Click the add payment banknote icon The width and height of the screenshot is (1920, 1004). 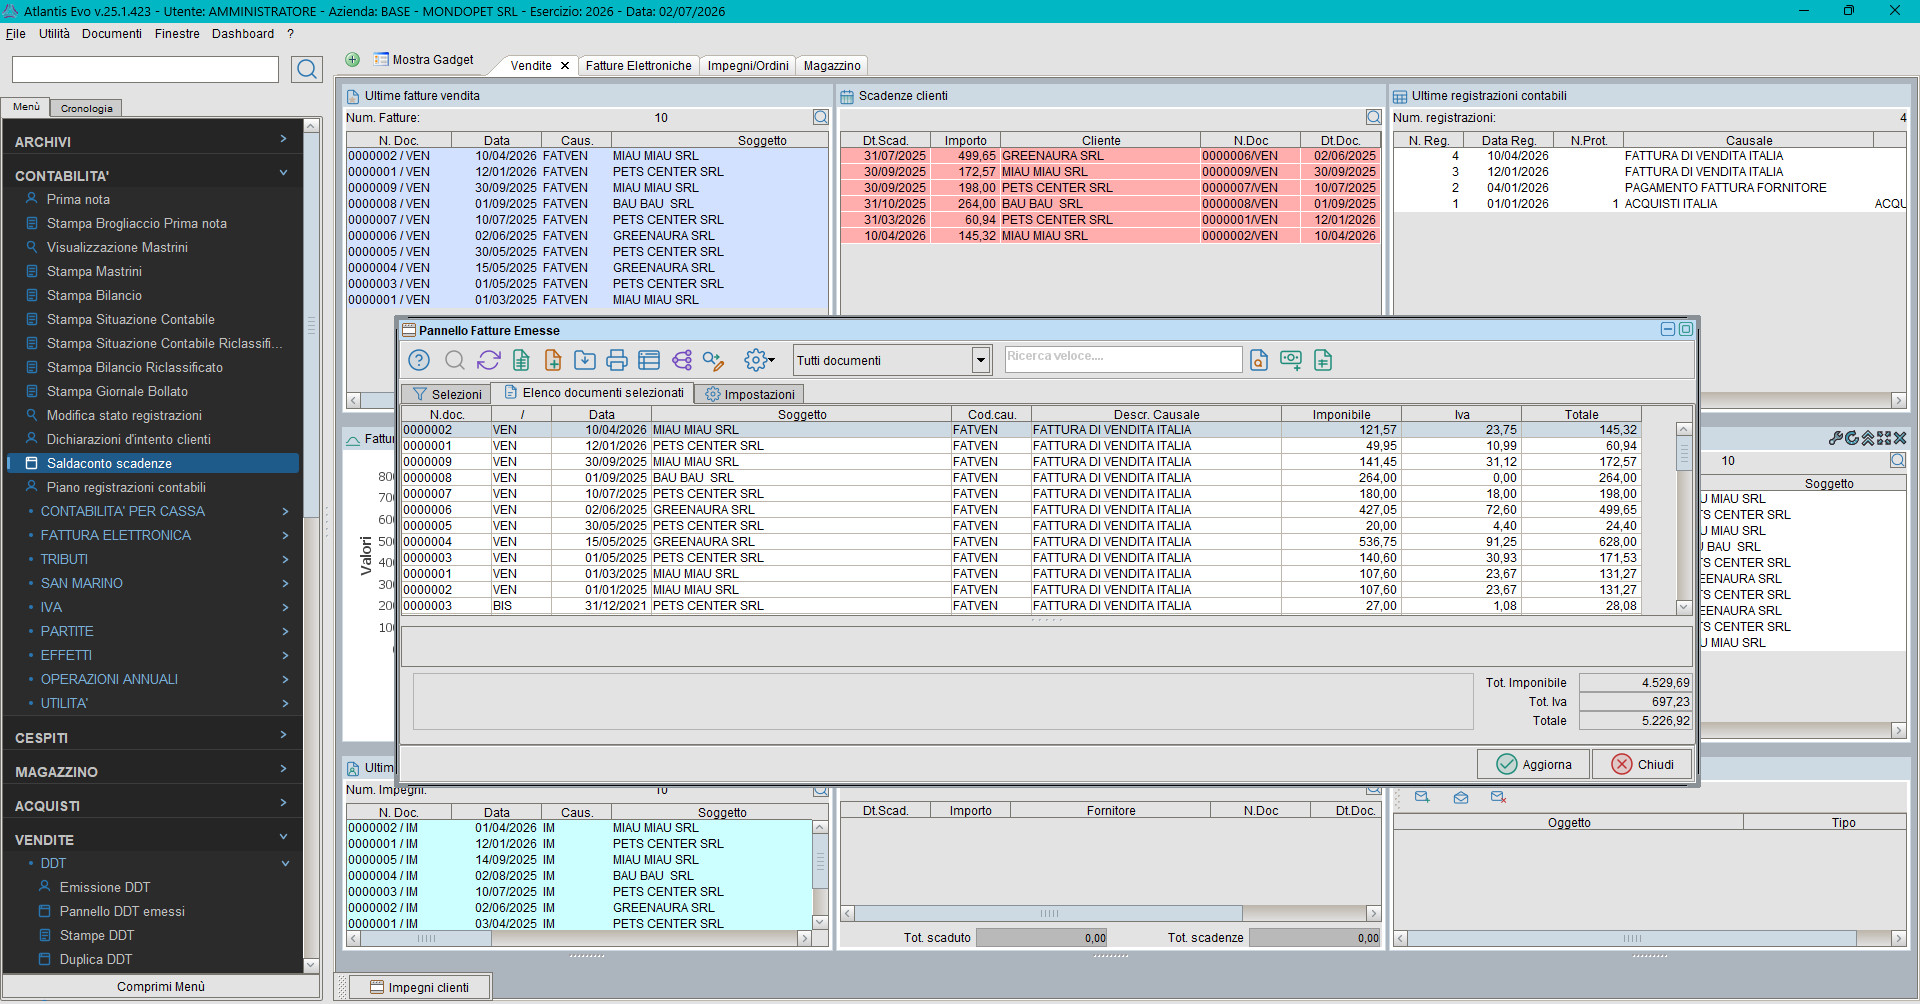pos(1291,360)
